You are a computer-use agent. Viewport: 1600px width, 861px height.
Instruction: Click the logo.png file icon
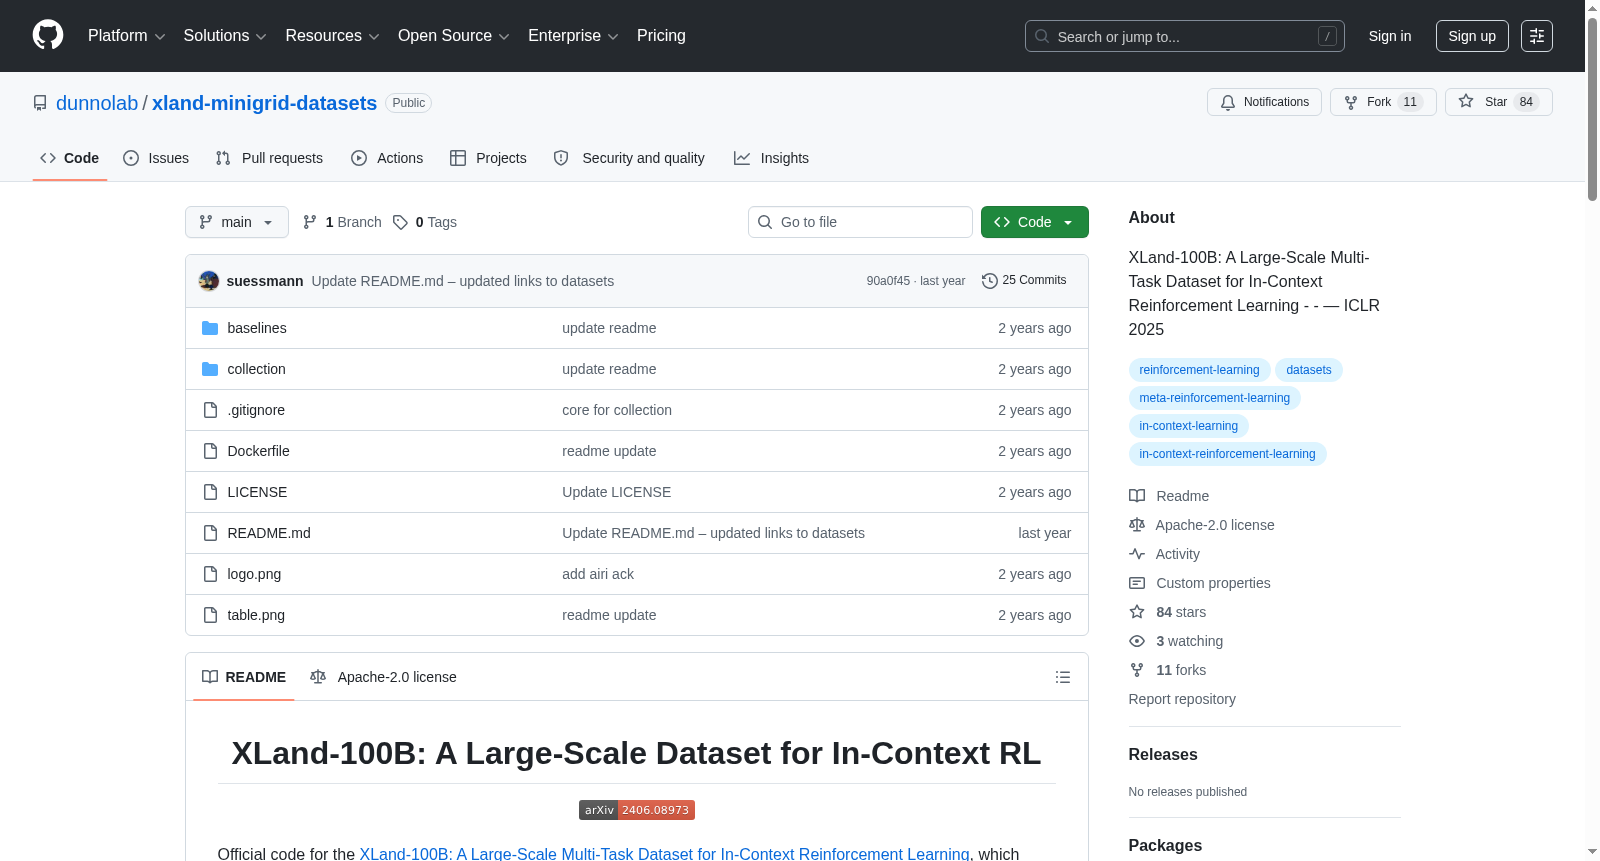pyautogui.click(x=210, y=574)
